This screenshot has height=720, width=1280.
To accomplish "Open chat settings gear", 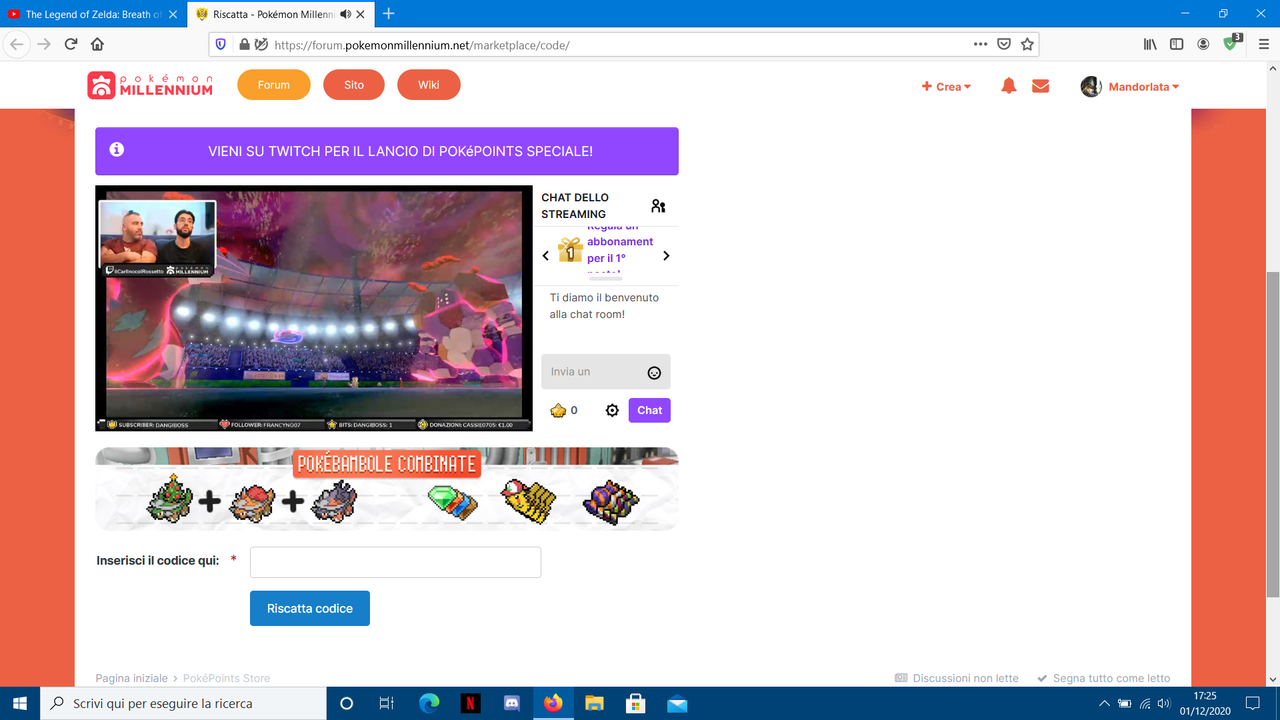I will [612, 410].
